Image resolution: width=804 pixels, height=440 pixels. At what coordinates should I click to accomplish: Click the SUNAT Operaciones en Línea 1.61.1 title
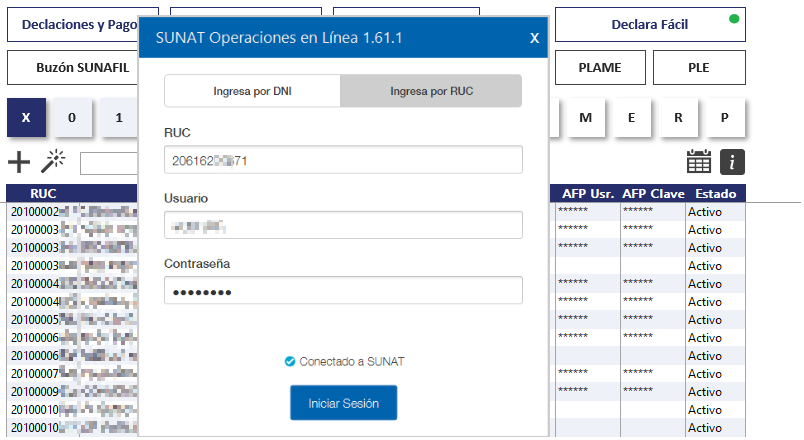[279, 38]
